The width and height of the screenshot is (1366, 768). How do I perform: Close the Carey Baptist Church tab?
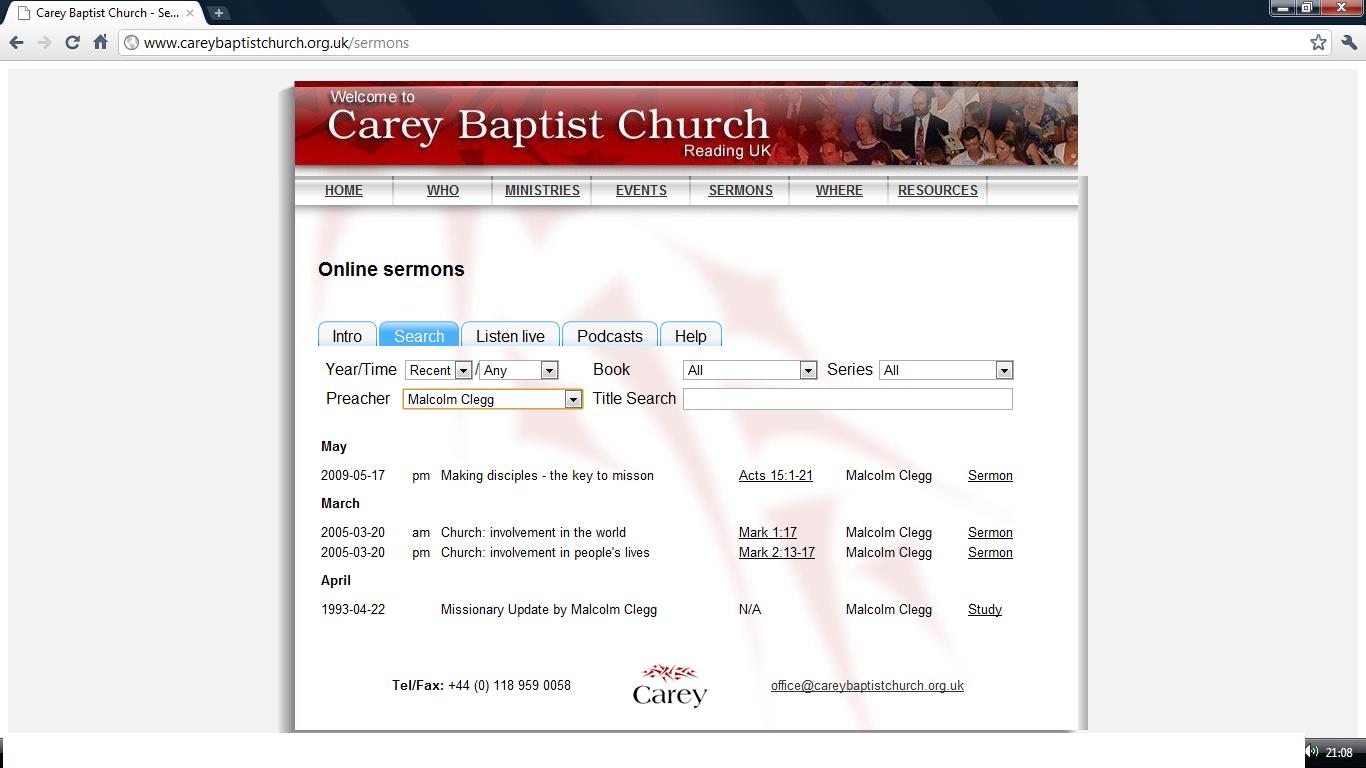(190, 13)
